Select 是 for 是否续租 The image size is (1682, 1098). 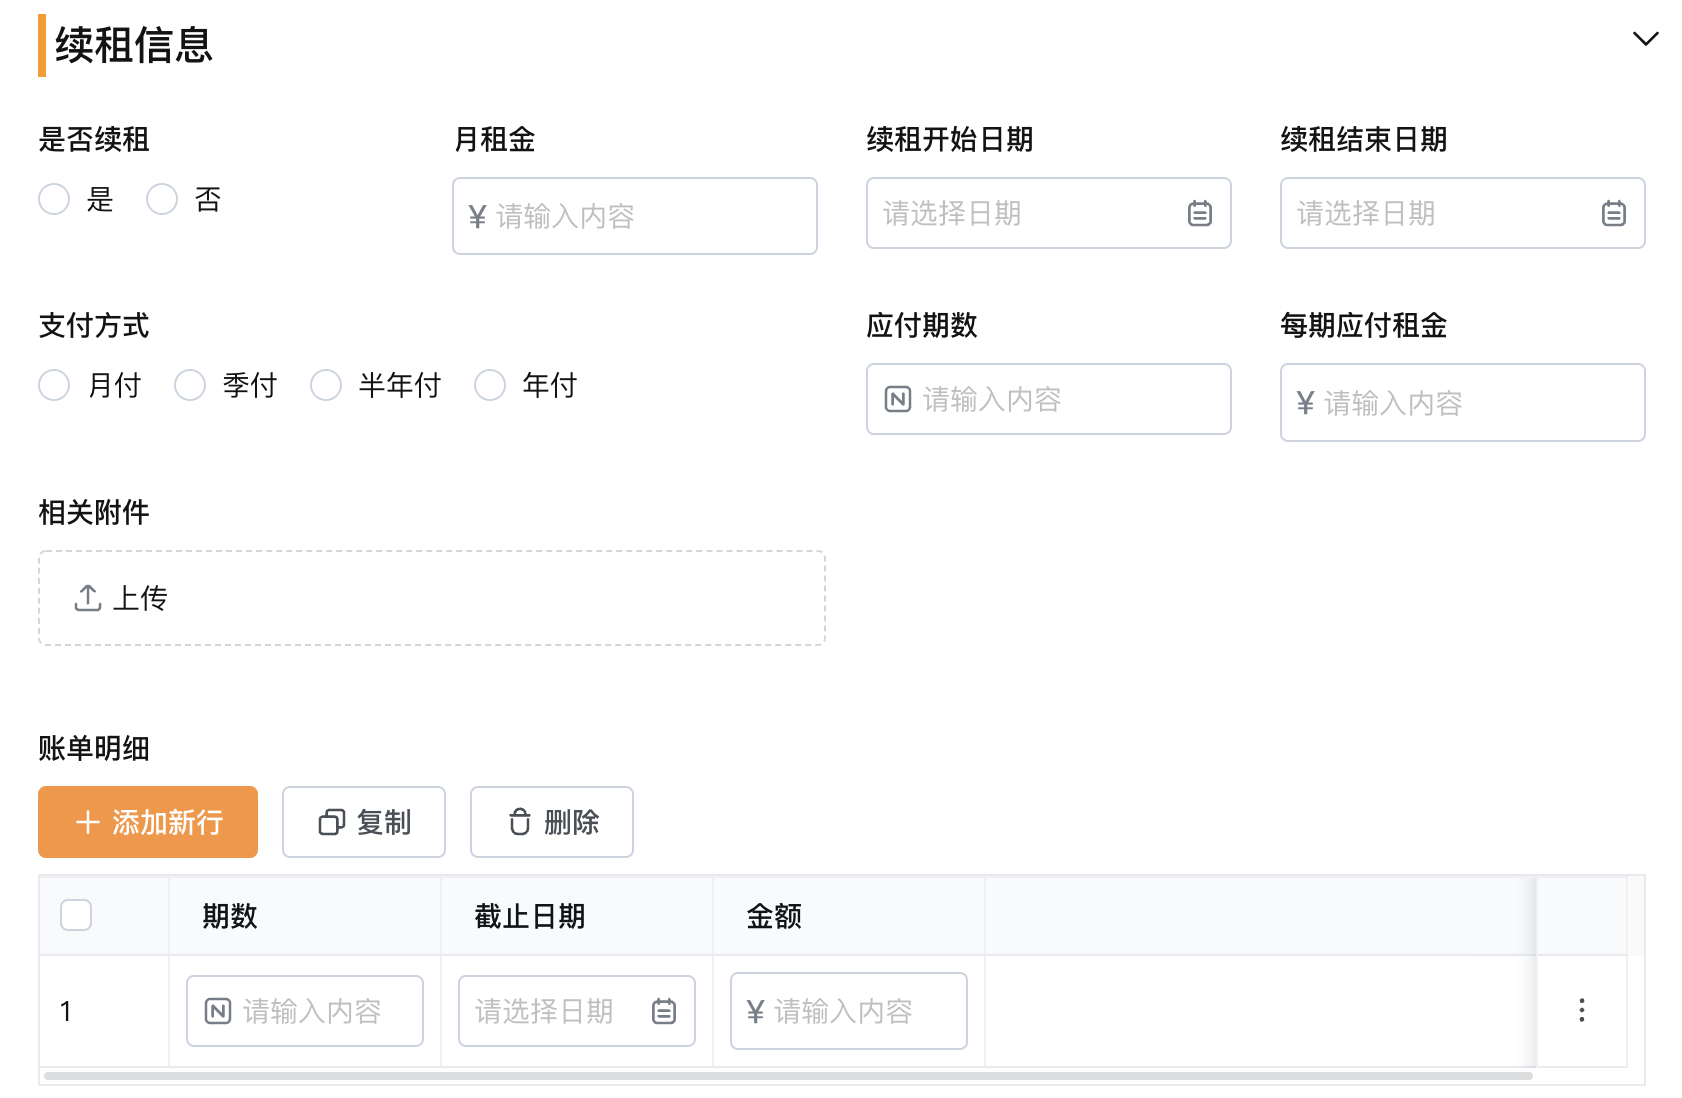tap(54, 199)
